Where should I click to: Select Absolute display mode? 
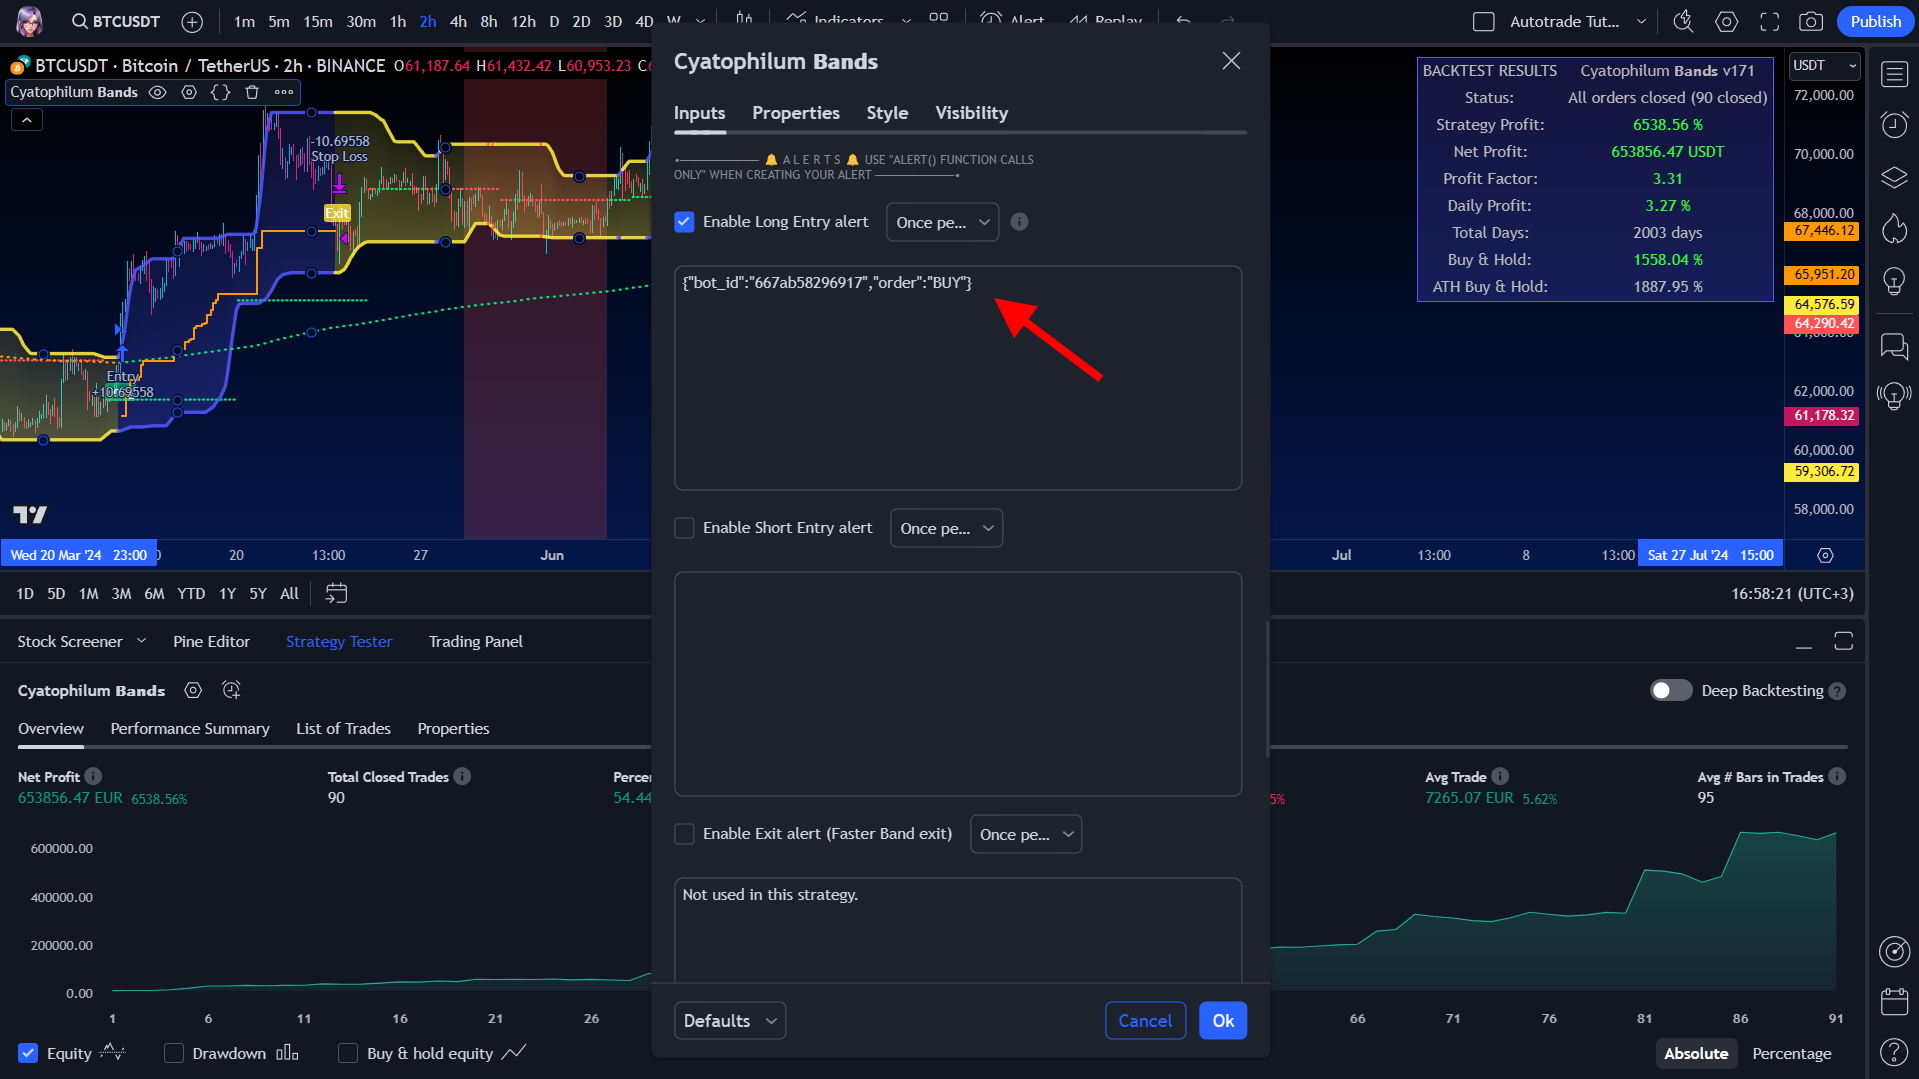tap(1695, 1053)
